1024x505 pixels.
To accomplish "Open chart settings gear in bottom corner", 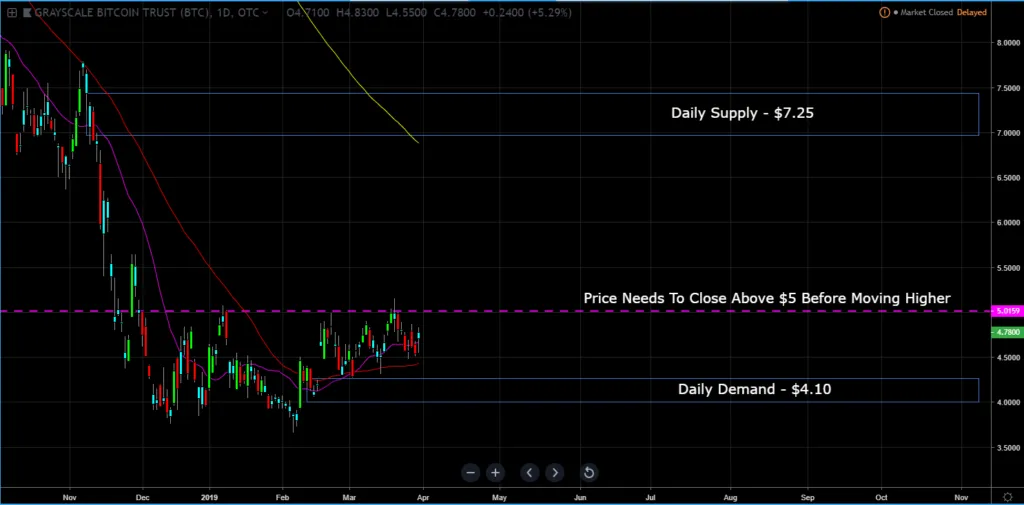I will click(1008, 497).
